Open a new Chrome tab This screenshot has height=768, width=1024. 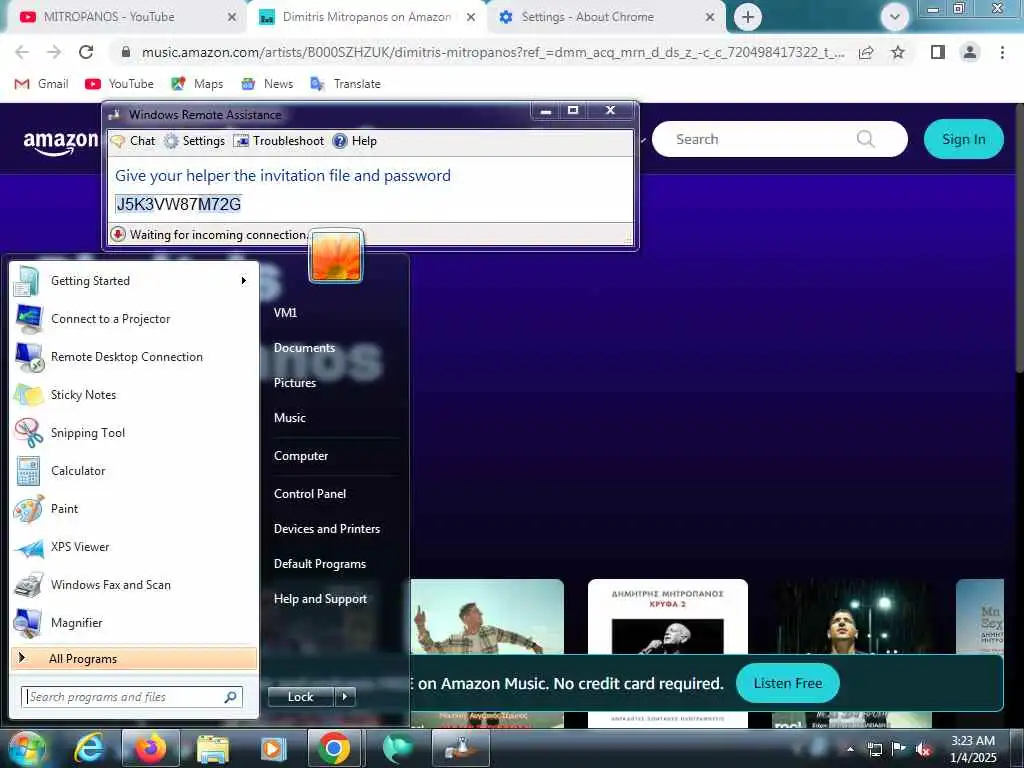click(x=748, y=17)
